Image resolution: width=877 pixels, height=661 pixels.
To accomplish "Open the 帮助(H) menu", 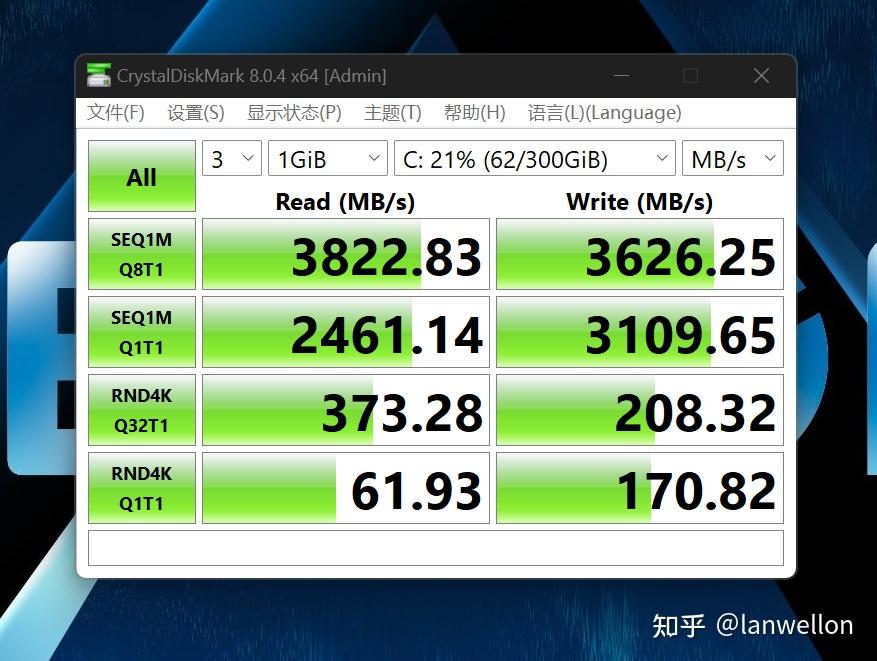I will click(474, 113).
